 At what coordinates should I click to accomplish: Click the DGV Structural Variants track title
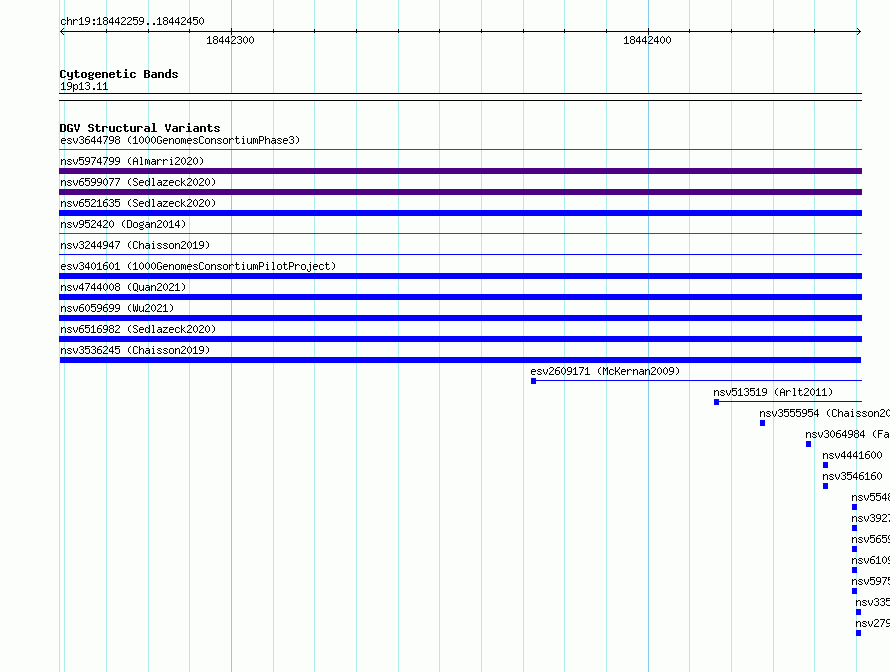pos(140,128)
